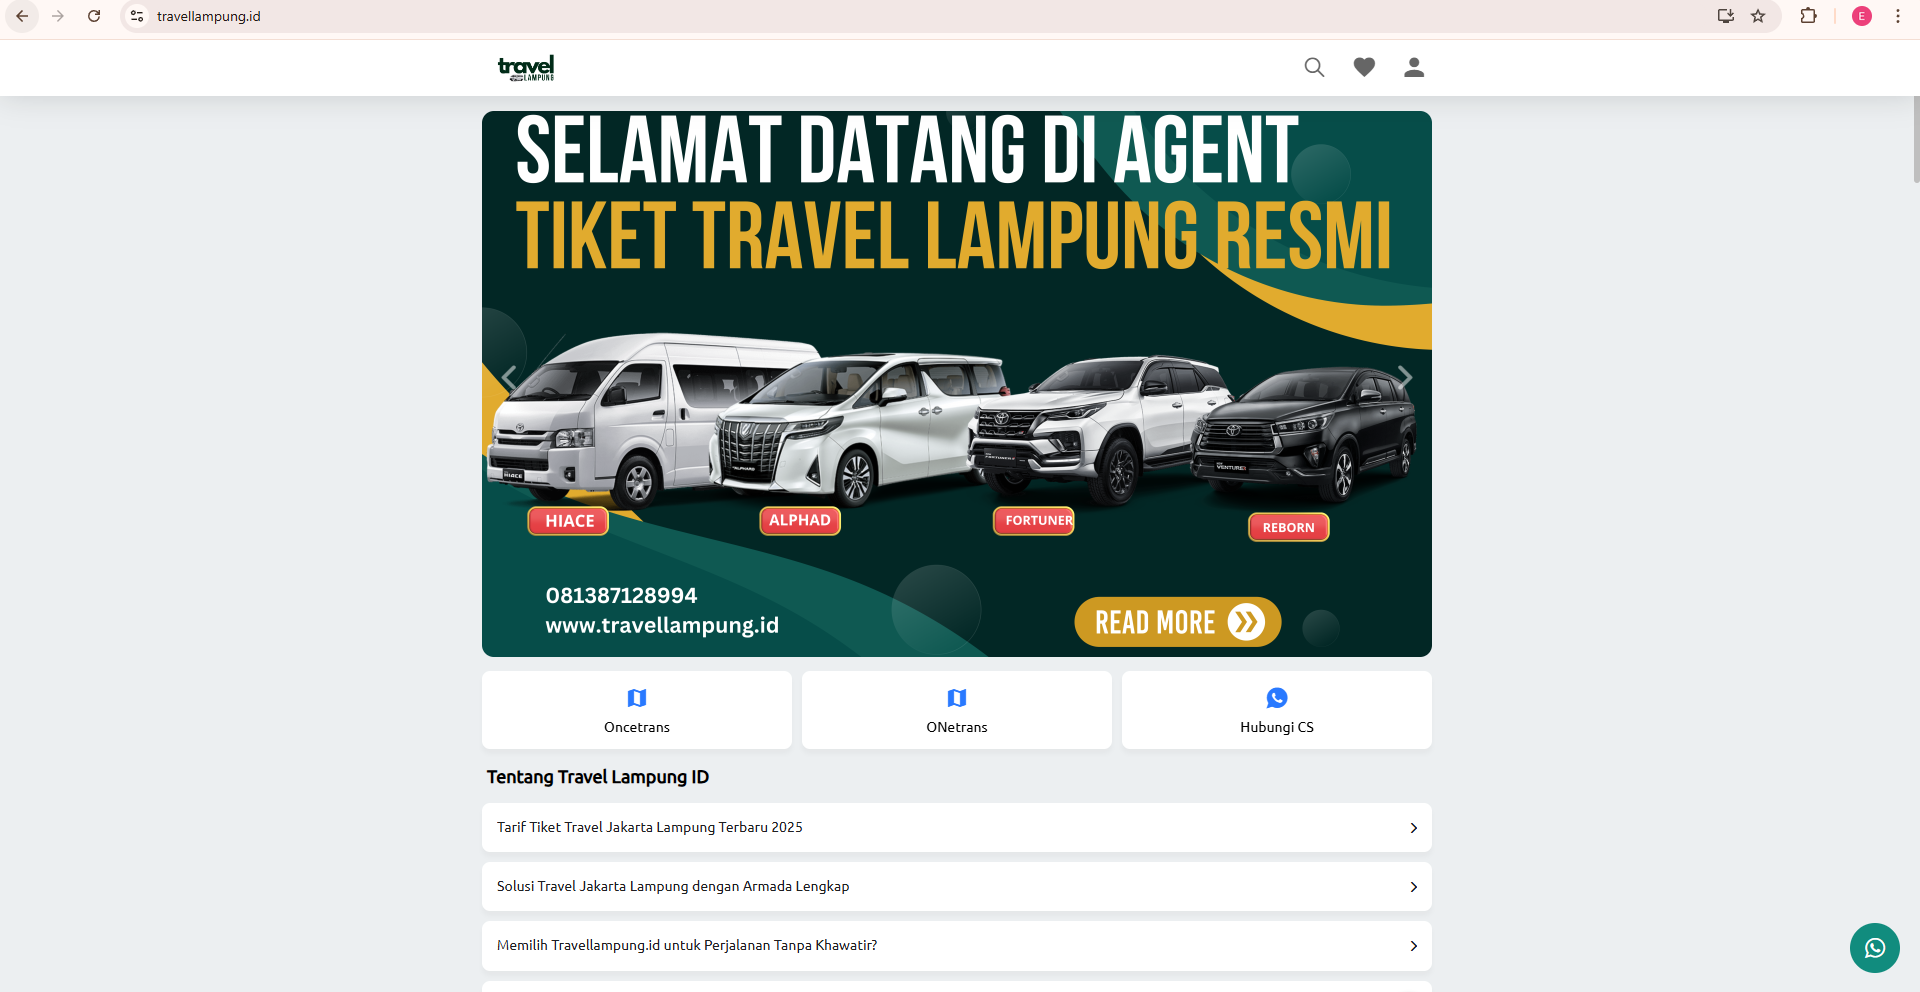Open the user account icon
The height and width of the screenshot is (992, 1920).
tap(1414, 67)
